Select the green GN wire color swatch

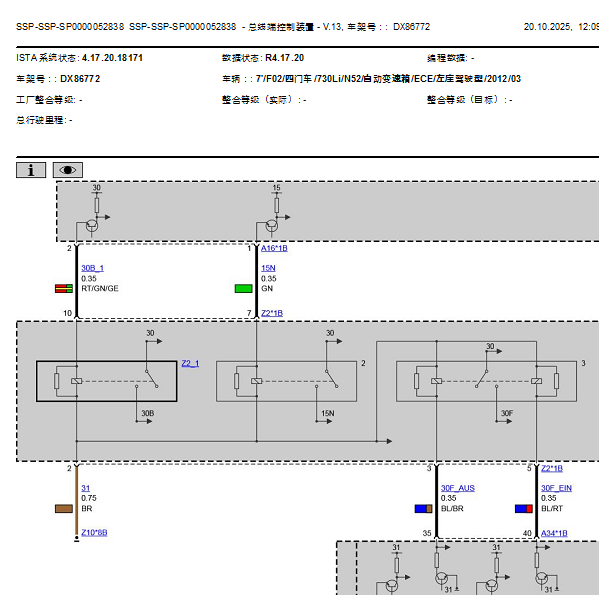coord(243,288)
